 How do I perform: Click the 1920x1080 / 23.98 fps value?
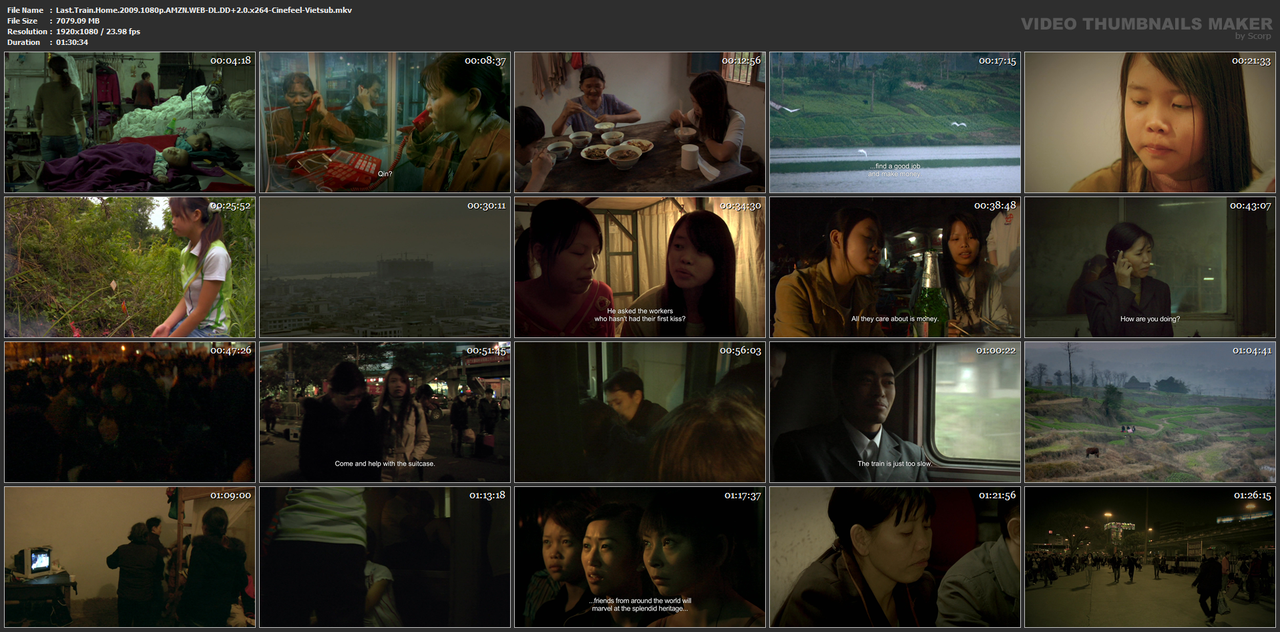(x=98, y=32)
